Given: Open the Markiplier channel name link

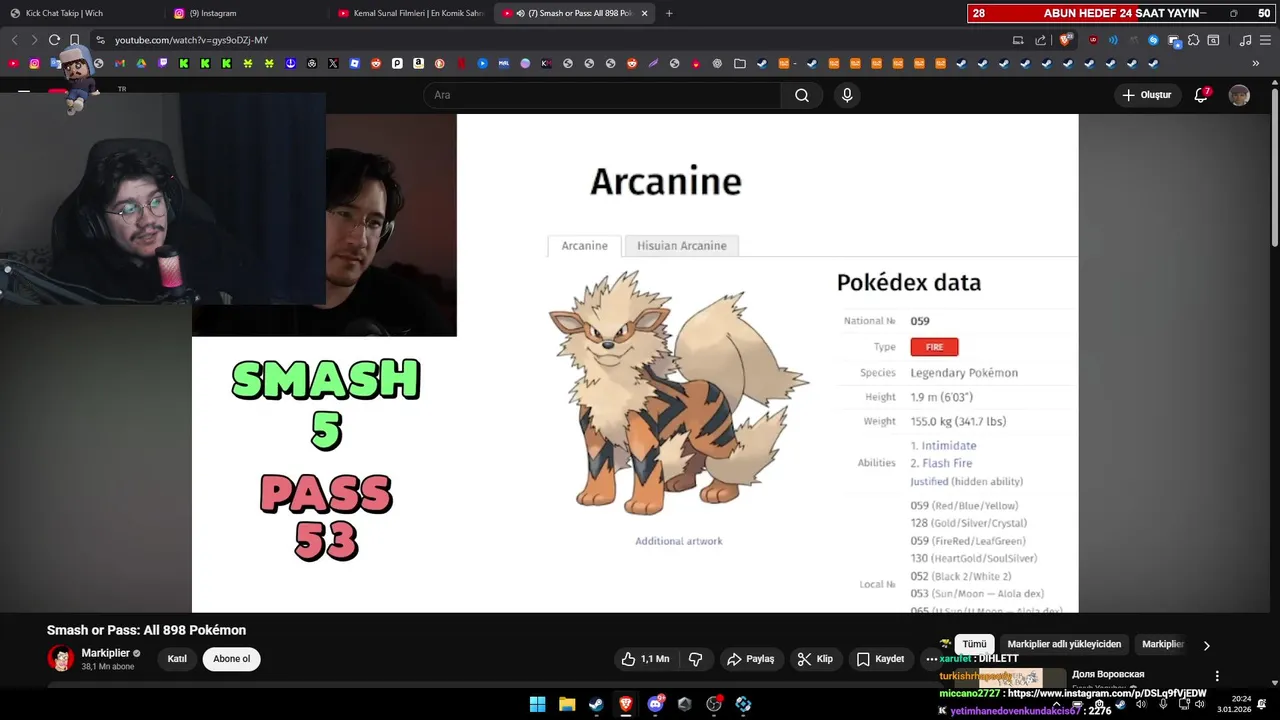Looking at the screenshot, I should pos(105,653).
